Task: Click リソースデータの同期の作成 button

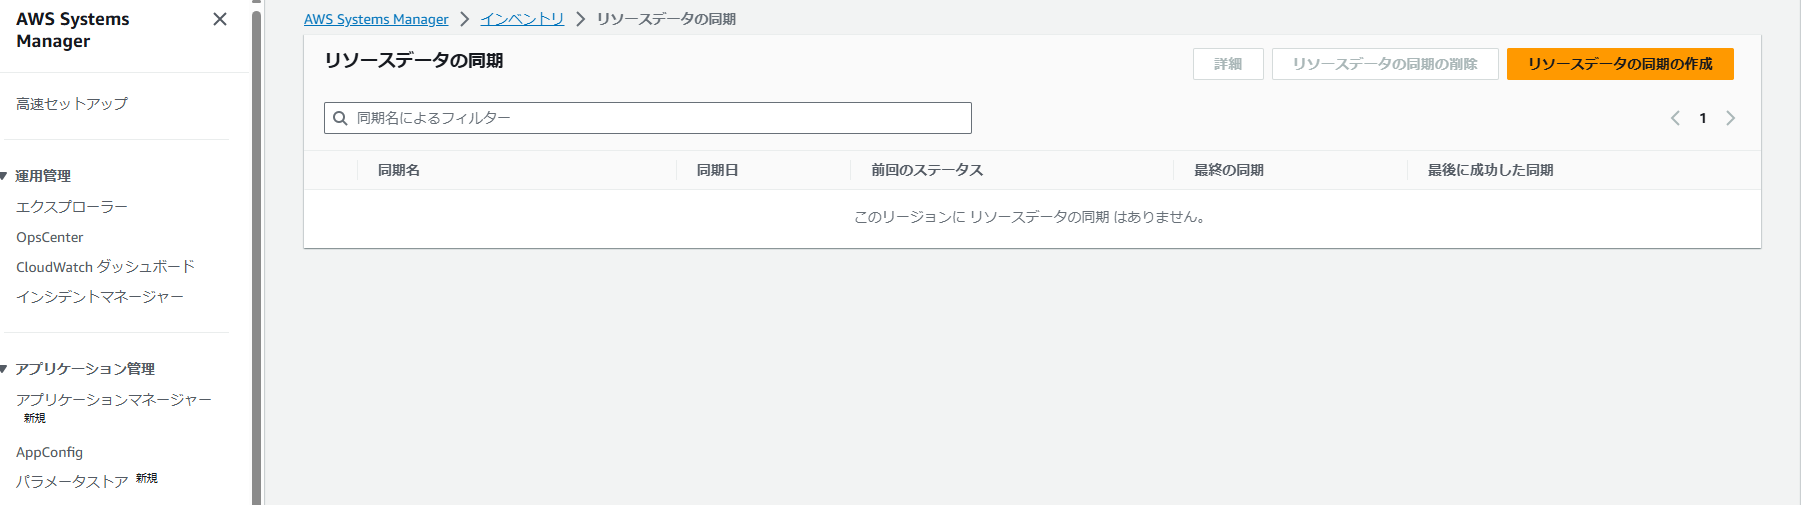Action: tap(1620, 64)
